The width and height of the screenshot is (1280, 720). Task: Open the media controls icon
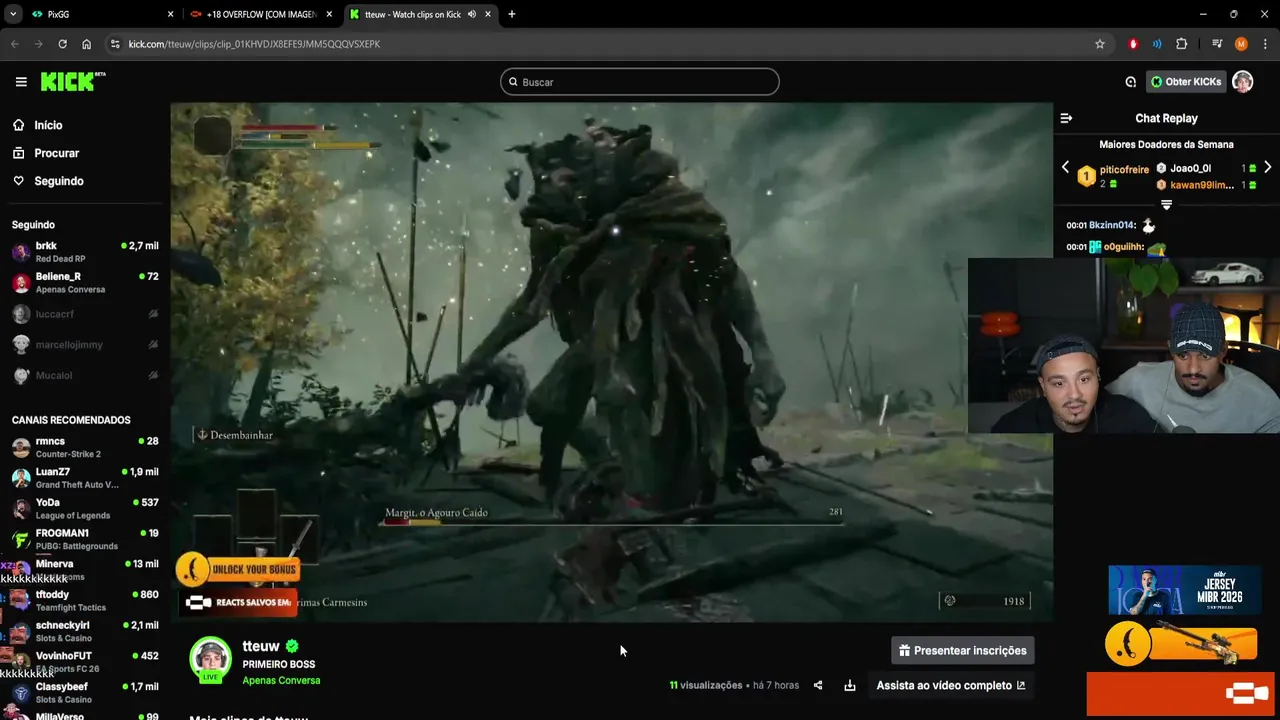[x=1217, y=44]
